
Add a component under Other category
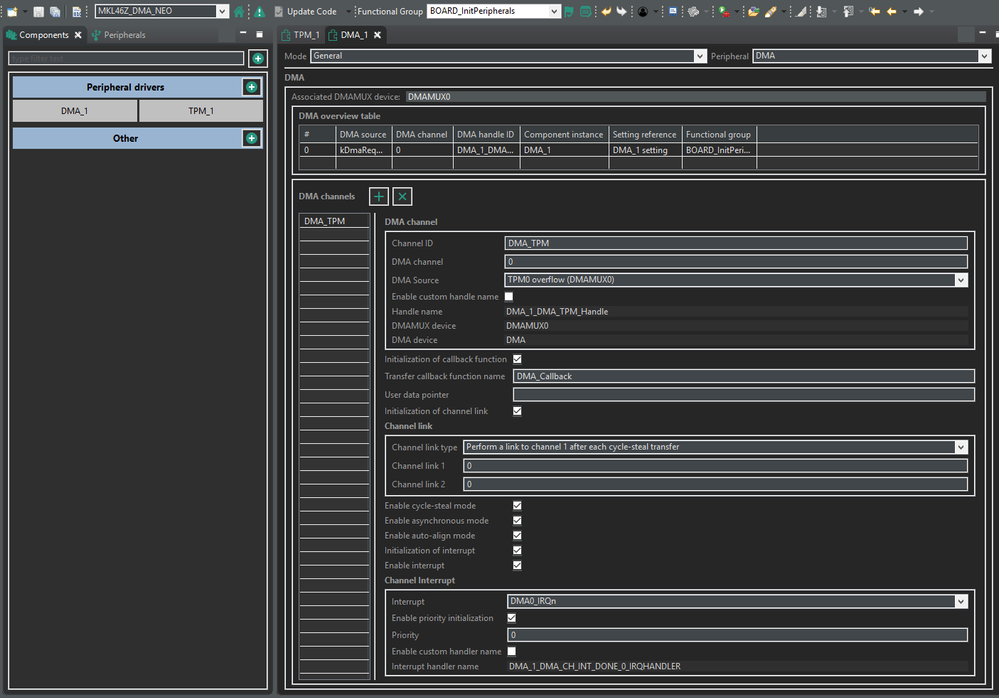tap(251, 138)
